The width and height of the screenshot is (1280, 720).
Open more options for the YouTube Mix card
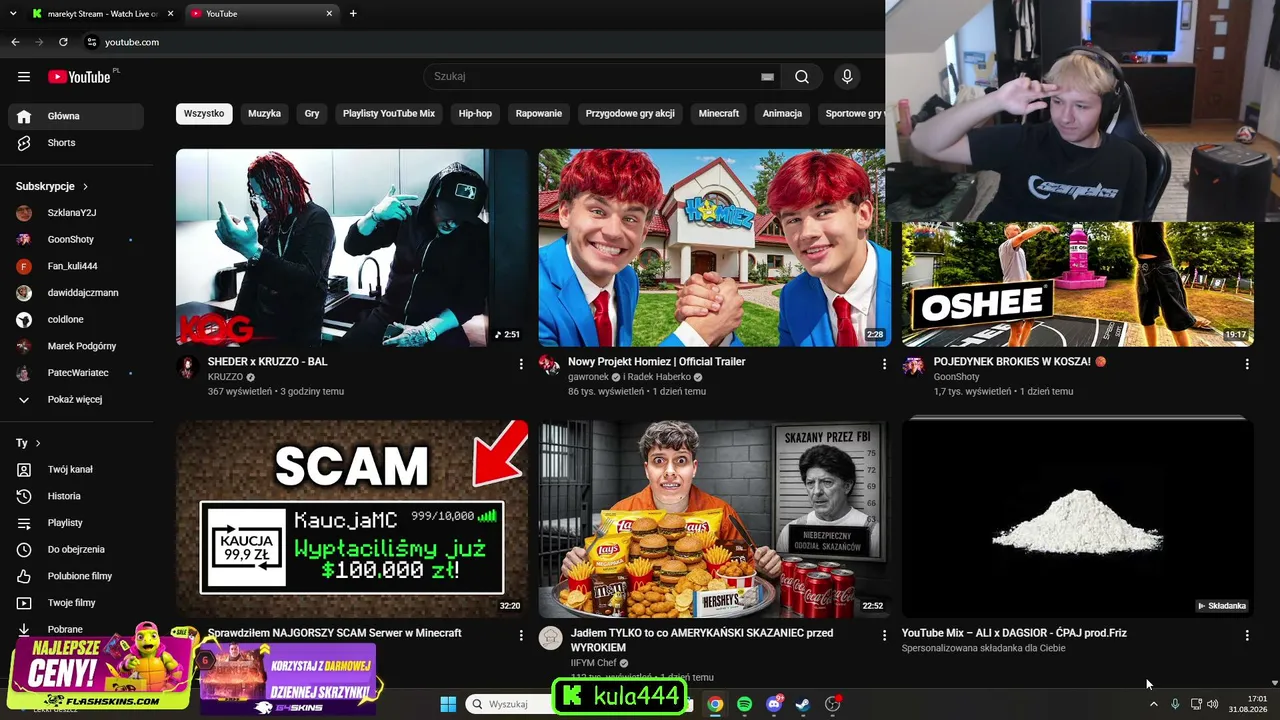[1247, 635]
